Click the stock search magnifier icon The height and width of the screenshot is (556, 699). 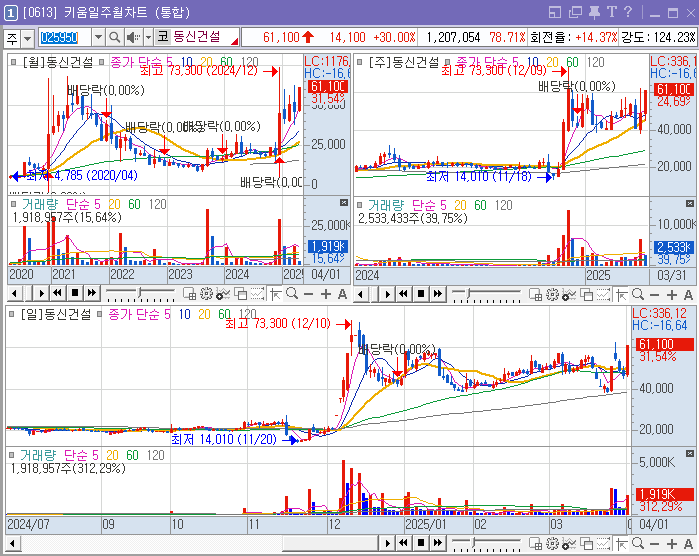point(115,37)
